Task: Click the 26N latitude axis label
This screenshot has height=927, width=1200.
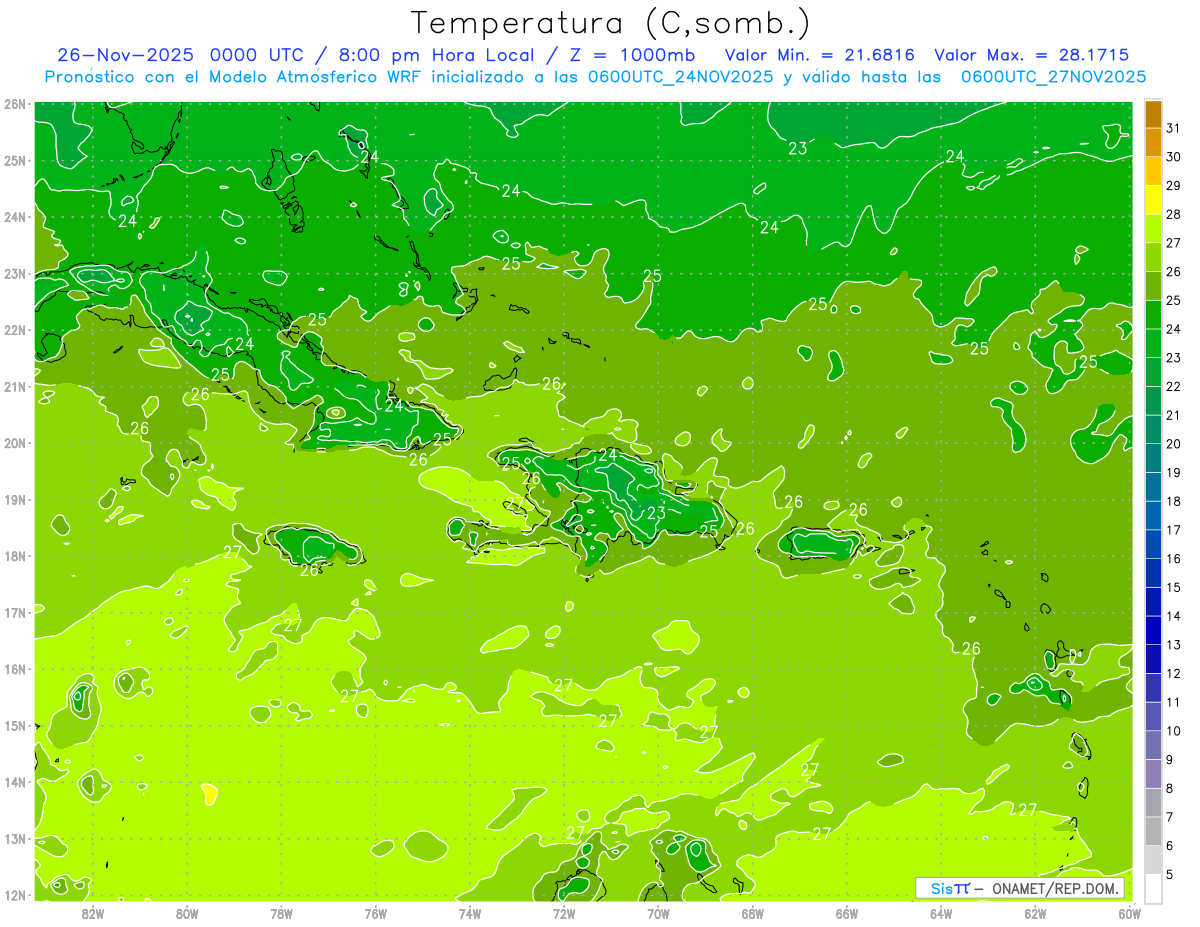Action: 15,104
